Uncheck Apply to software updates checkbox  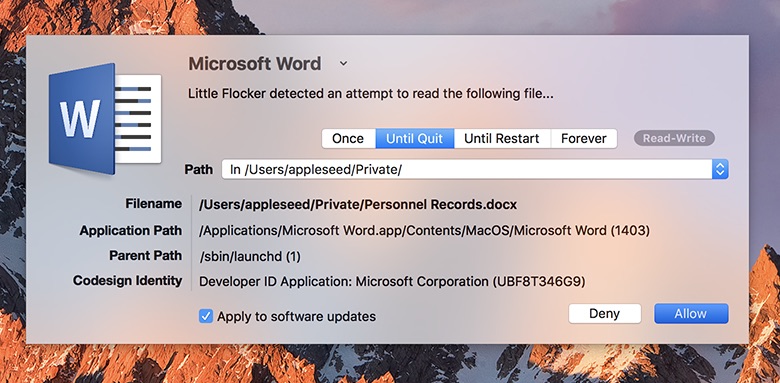point(205,316)
